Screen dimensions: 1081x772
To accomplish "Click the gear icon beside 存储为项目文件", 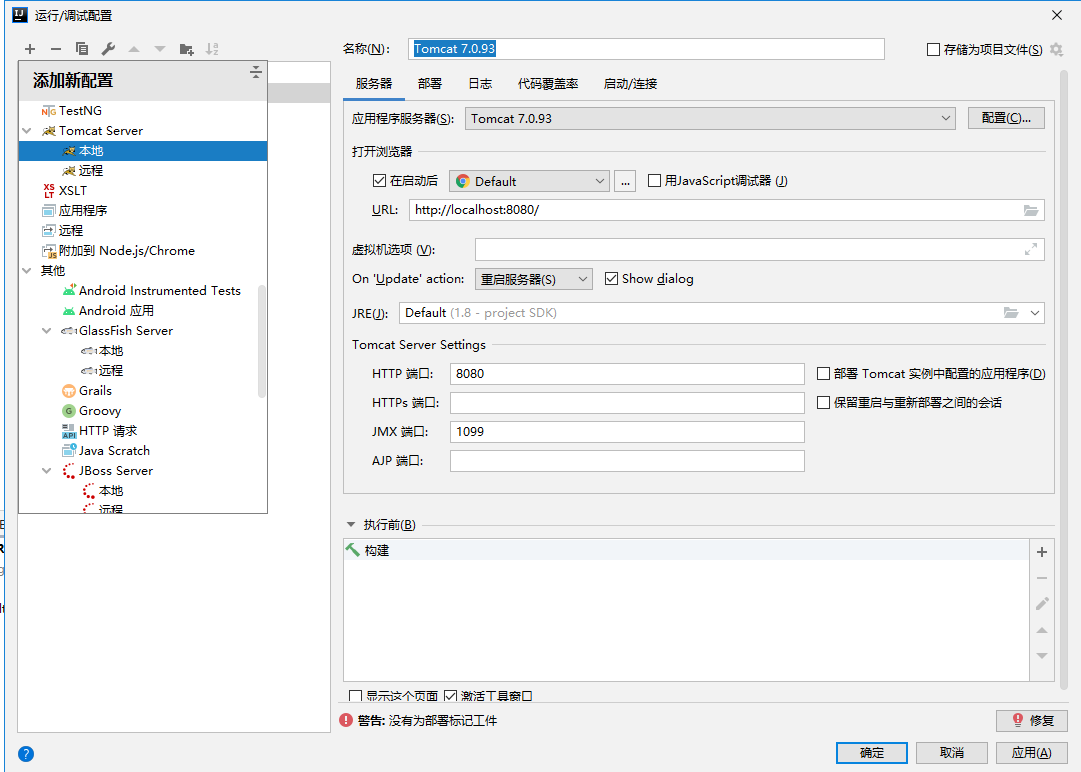I will click(1056, 50).
